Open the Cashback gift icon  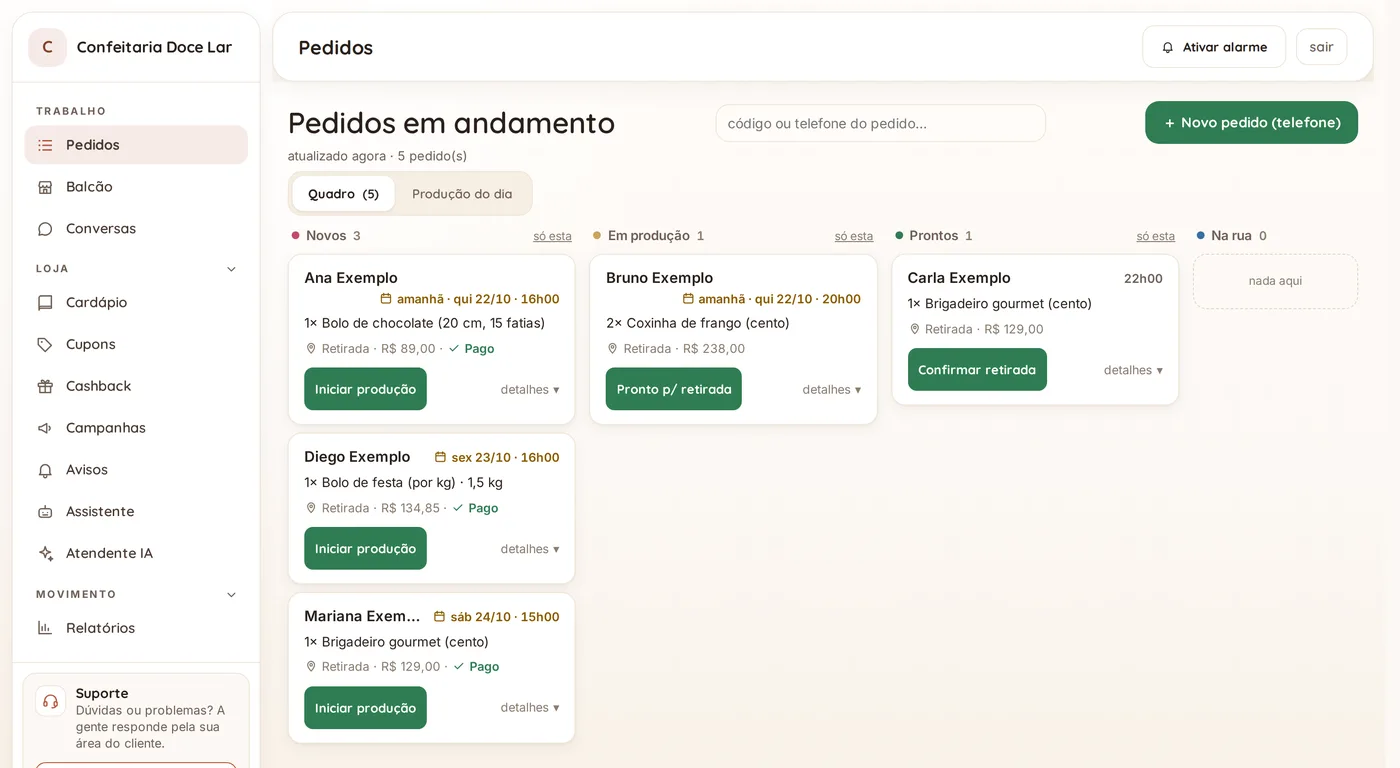coord(45,386)
